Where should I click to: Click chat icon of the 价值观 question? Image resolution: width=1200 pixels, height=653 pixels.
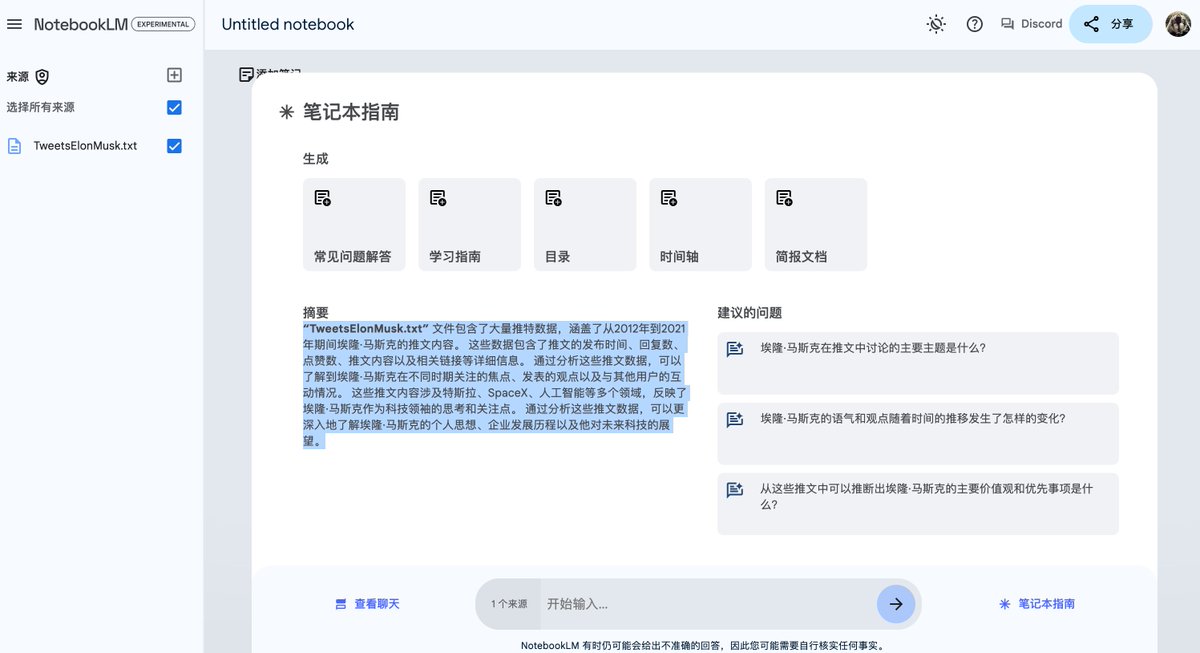(x=735, y=490)
